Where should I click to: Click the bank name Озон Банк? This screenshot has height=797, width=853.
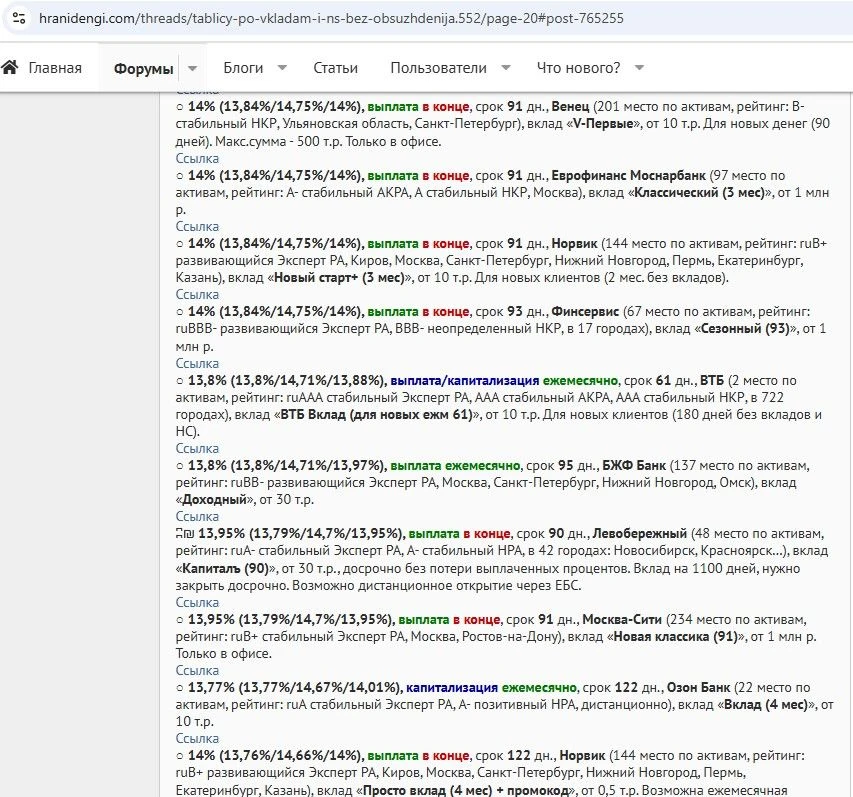[x=699, y=688]
